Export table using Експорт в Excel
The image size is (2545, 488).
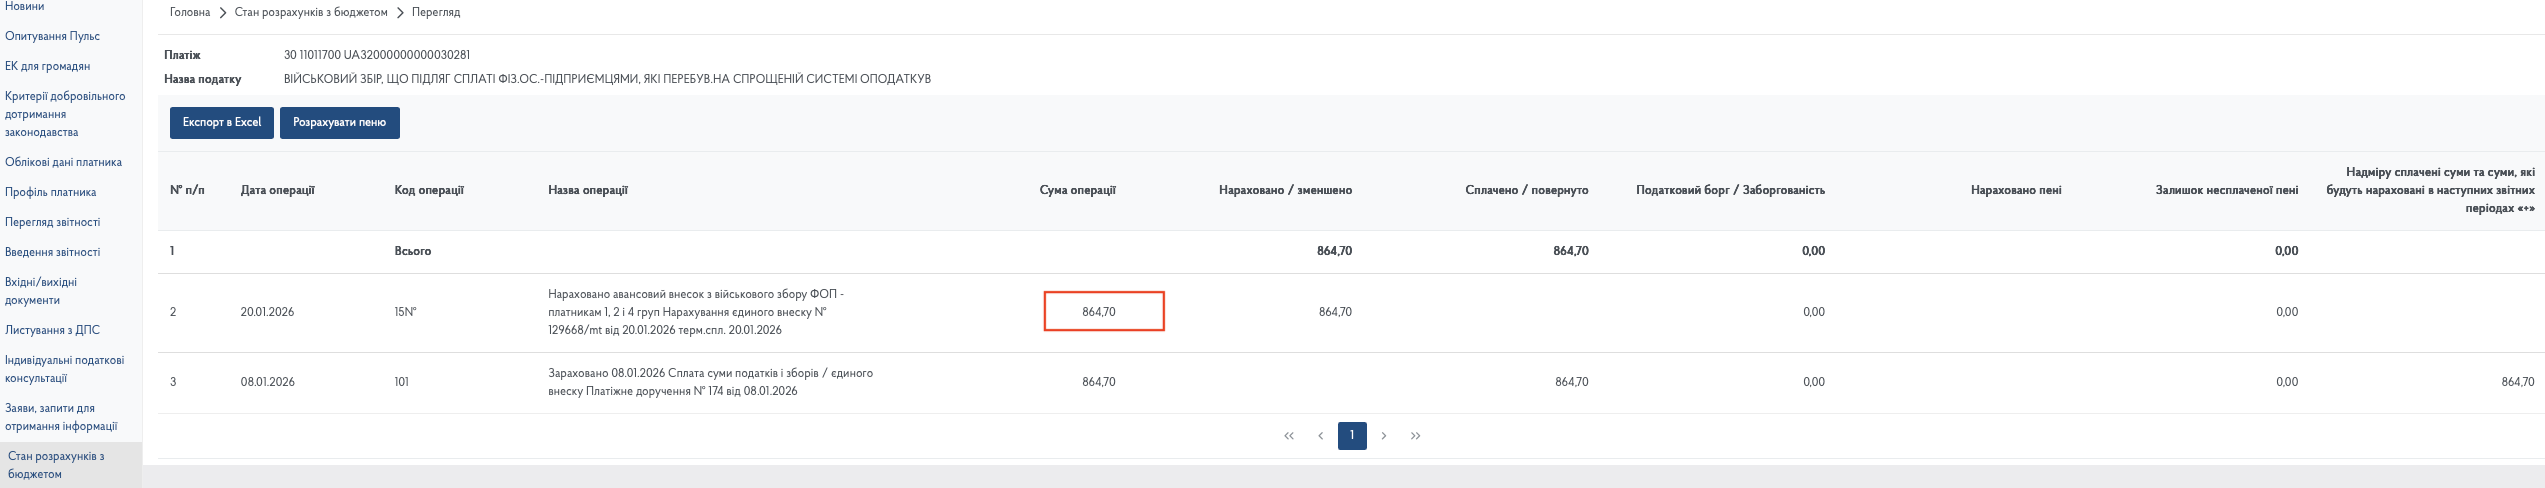222,123
